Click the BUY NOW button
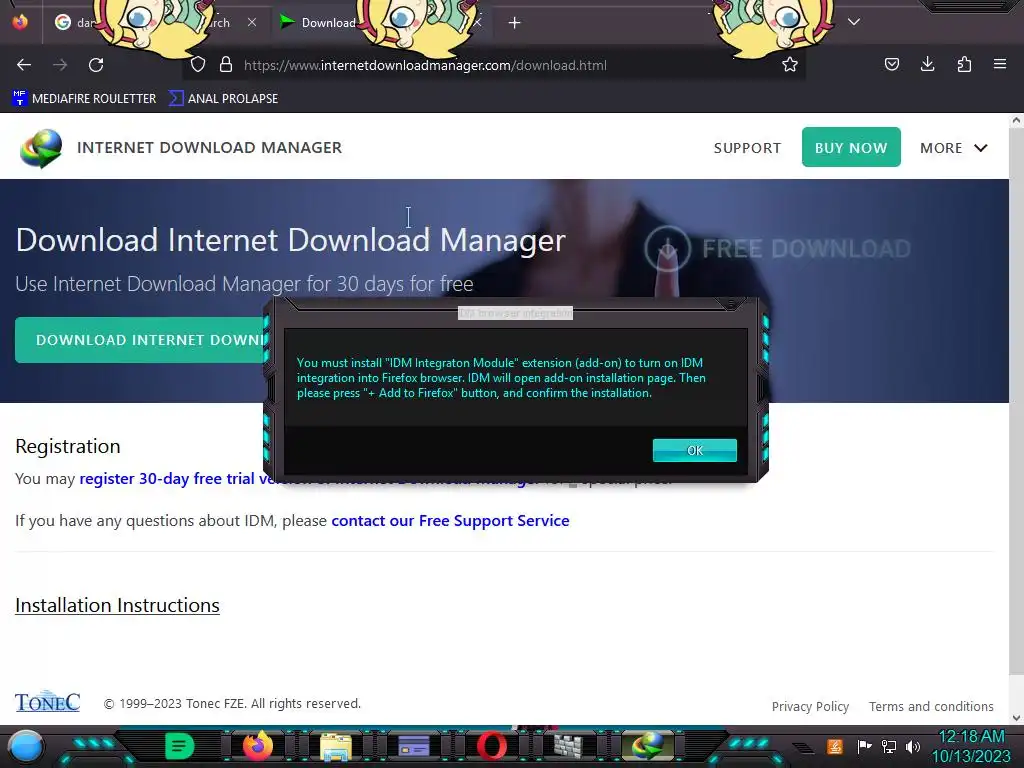Screen dimensions: 1024x768 (851, 147)
